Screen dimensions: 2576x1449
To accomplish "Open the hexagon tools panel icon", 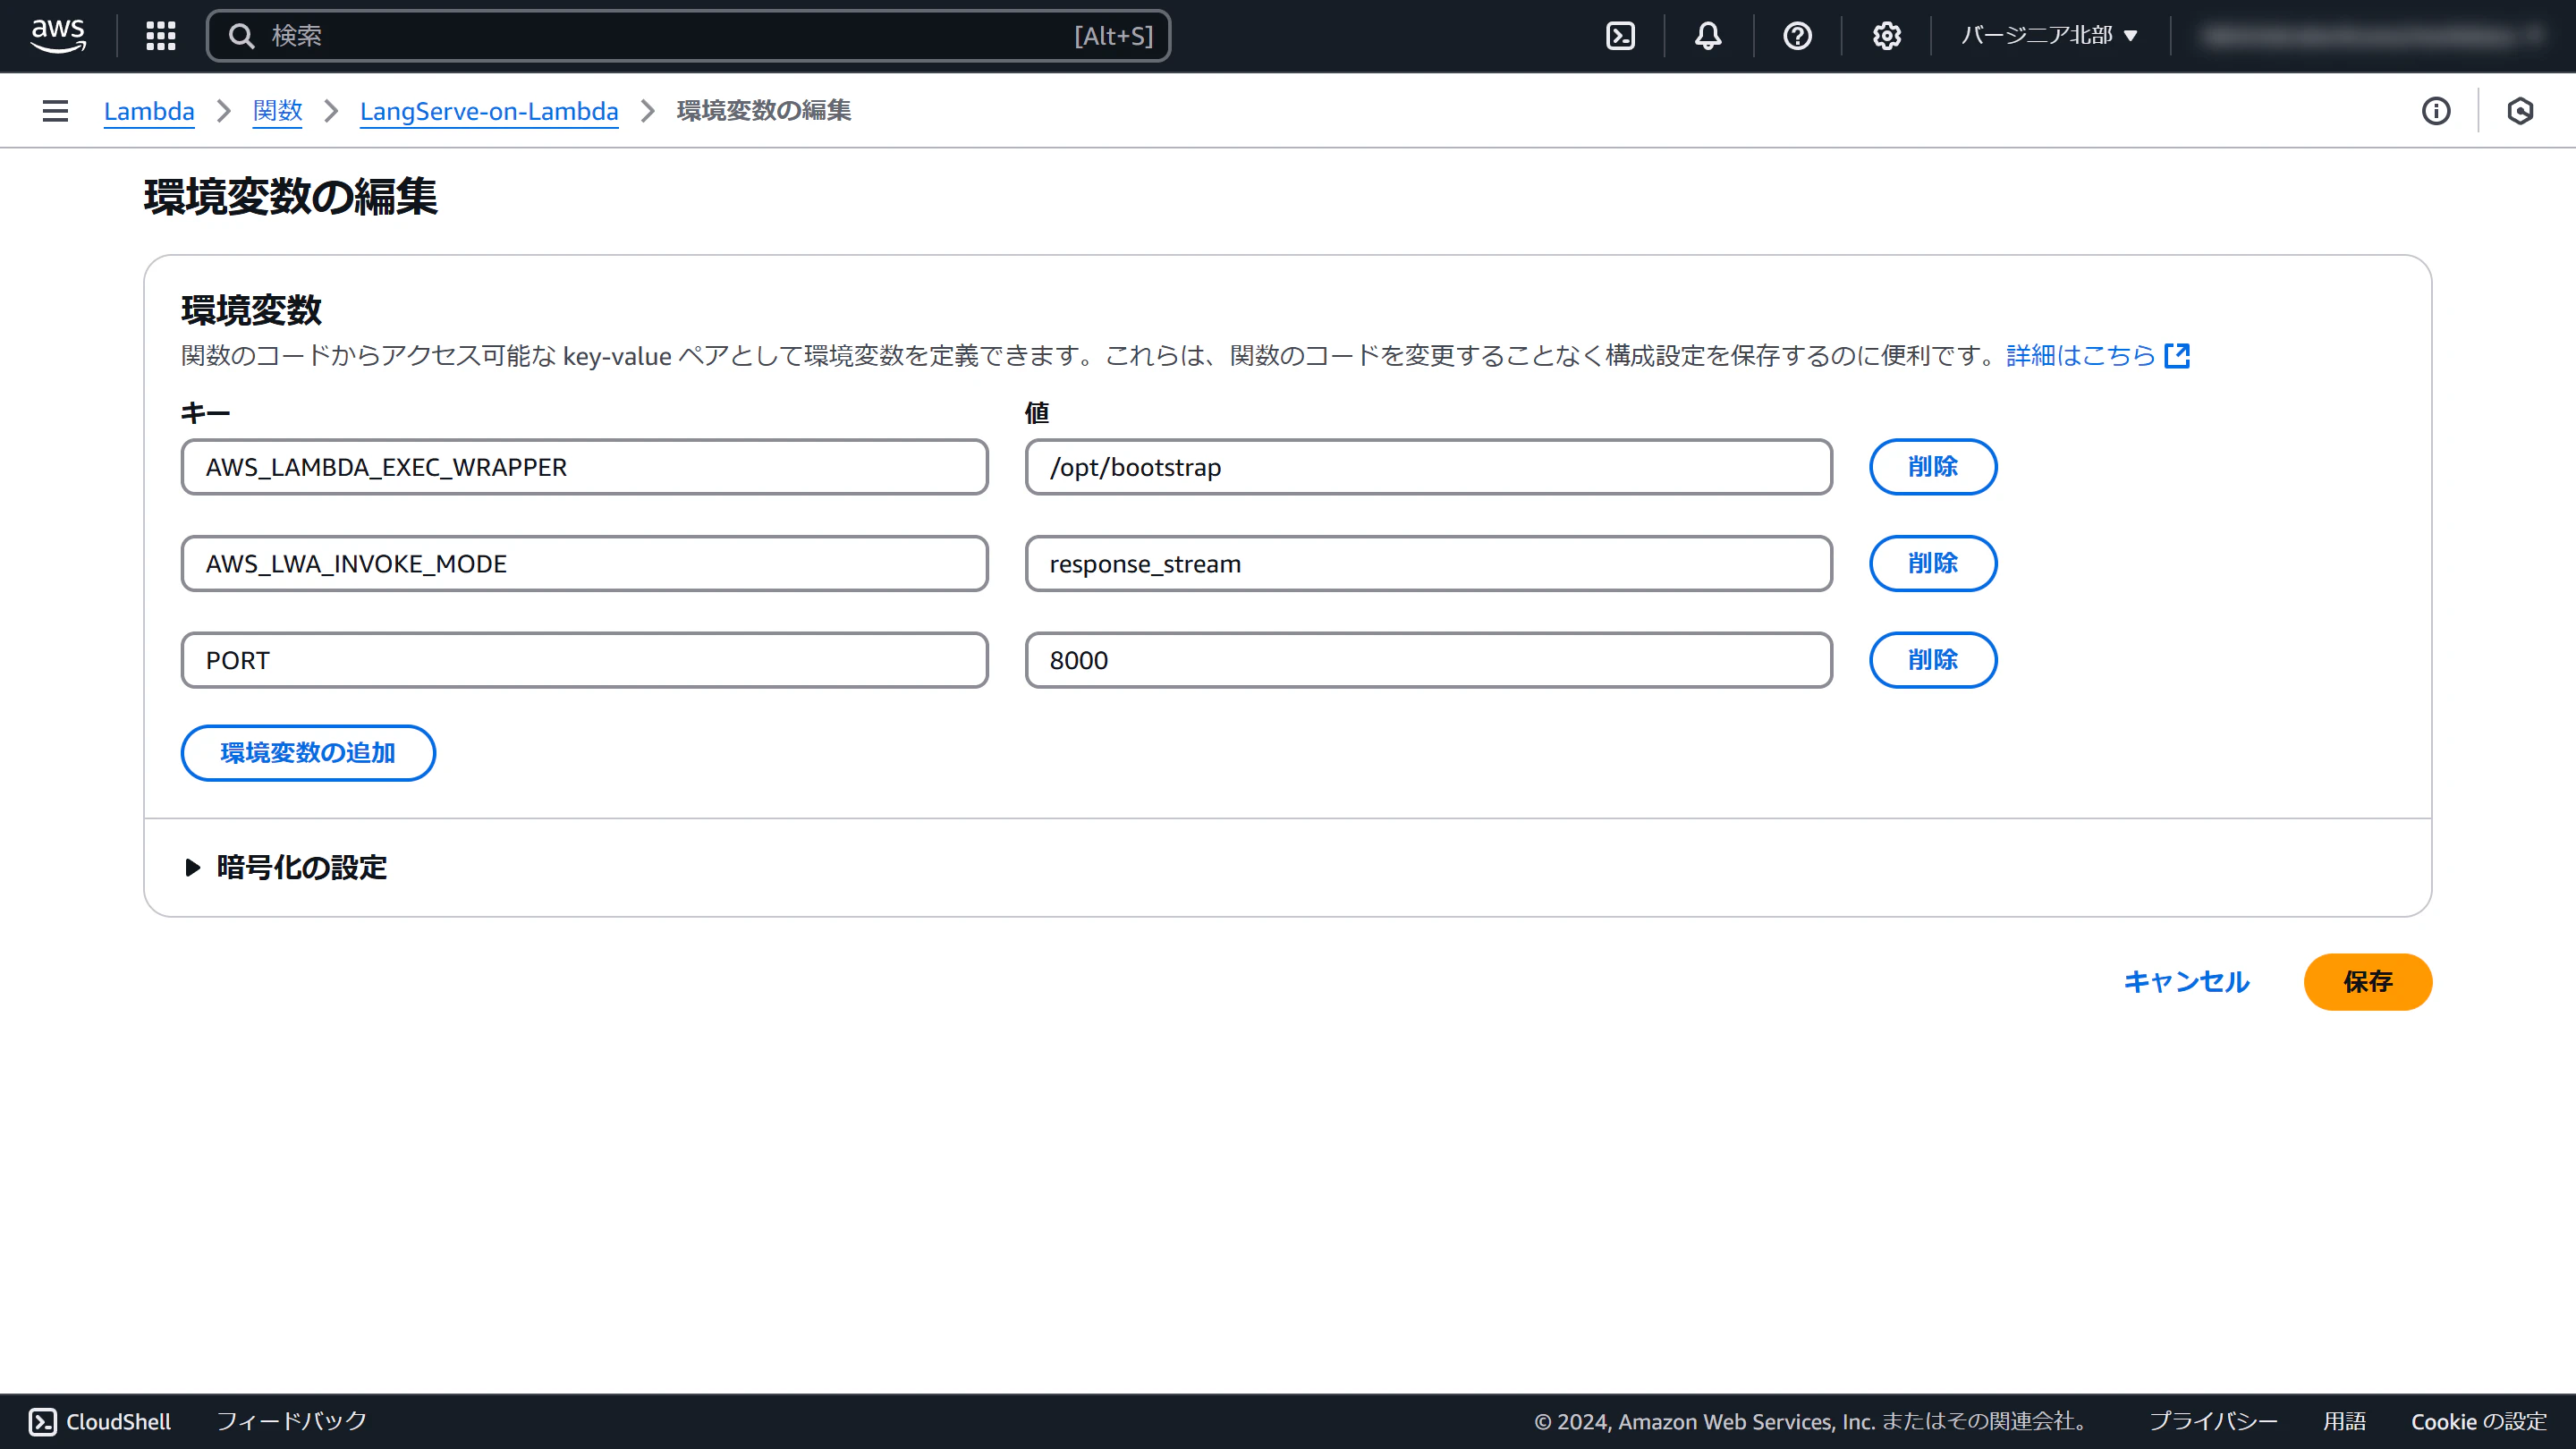I will [2520, 111].
